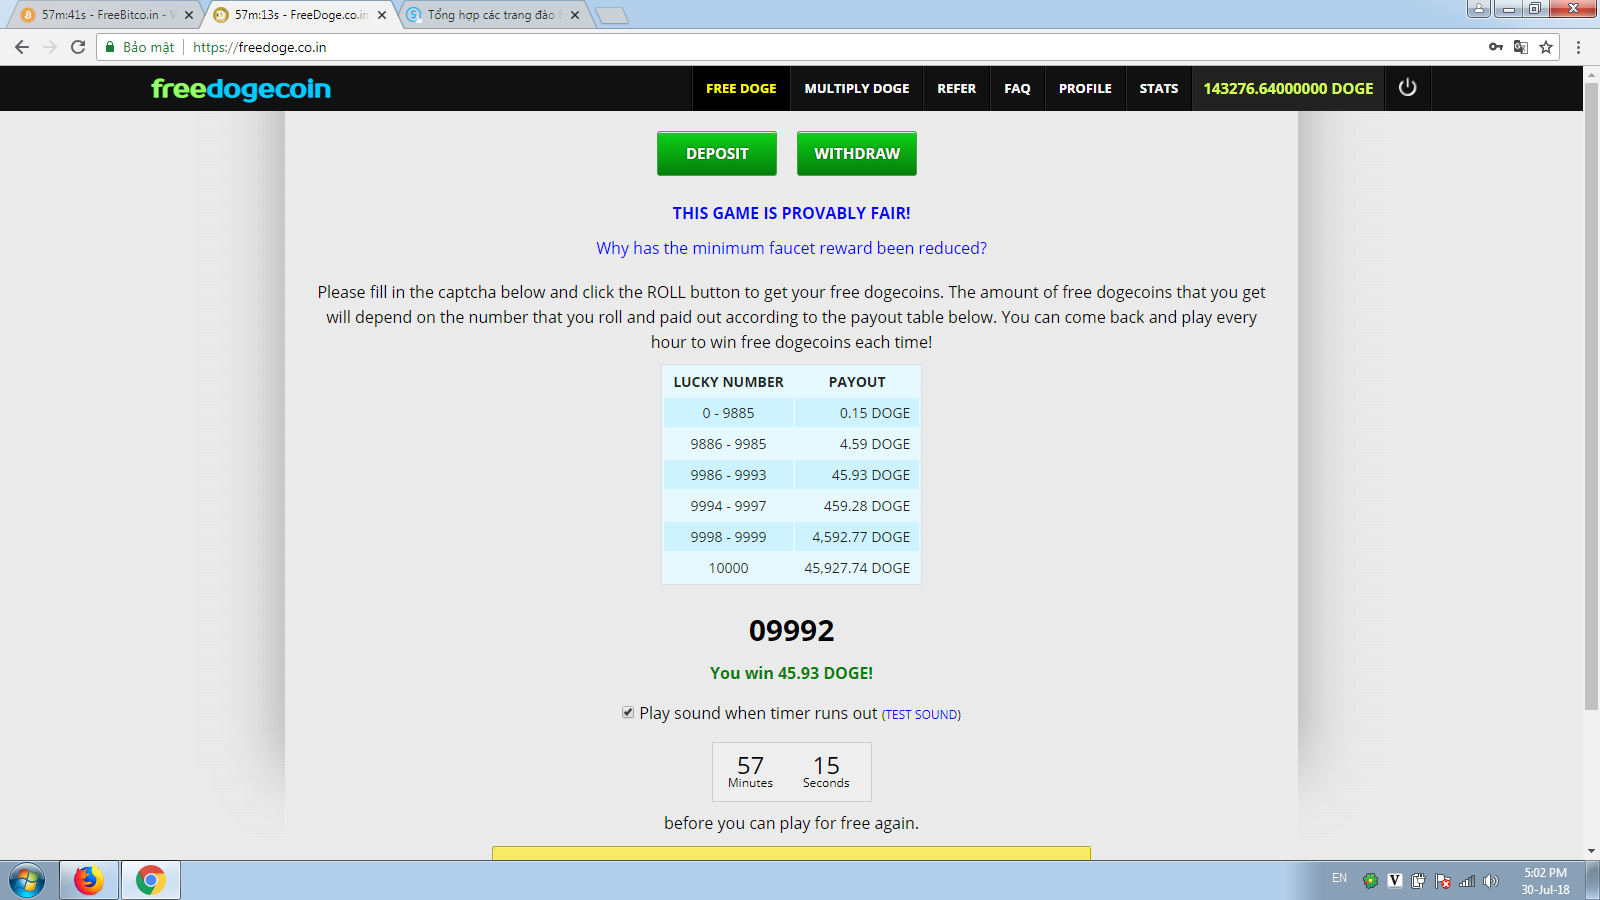This screenshot has height=900, width=1600.
Task: Open the MULTIPLY DOGE page
Action: tap(857, 88)
